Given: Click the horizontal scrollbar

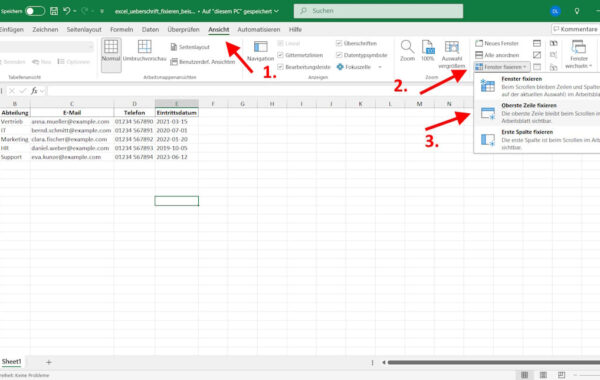Looking at the screenshot, I should tap(494, 362).
